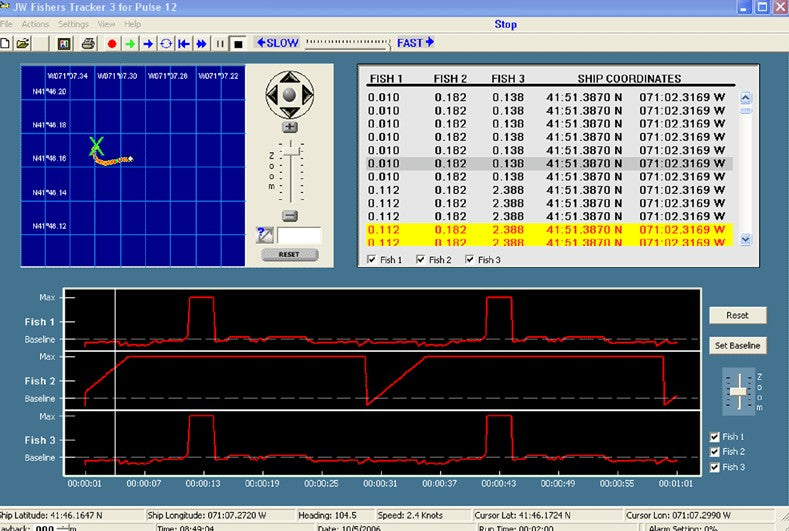
Task: Click the SLOW/FAST playback speed slider
Action: tap(346, 43)
